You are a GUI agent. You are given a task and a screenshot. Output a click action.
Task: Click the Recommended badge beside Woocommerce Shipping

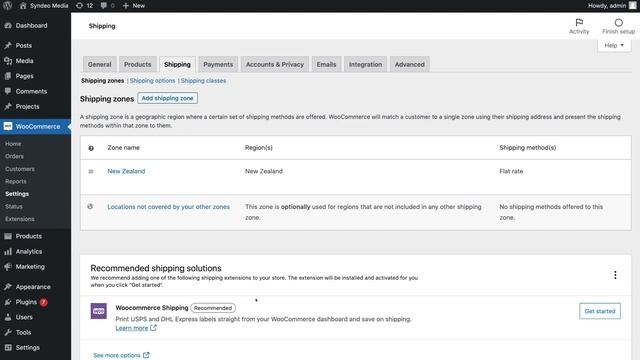tap(213, 308)
